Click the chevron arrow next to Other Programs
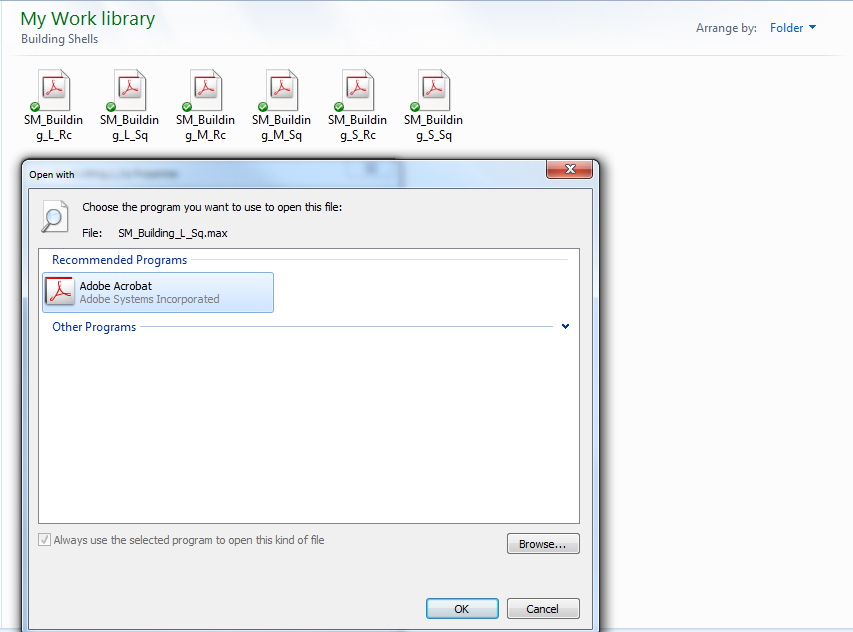 [565, 326]
